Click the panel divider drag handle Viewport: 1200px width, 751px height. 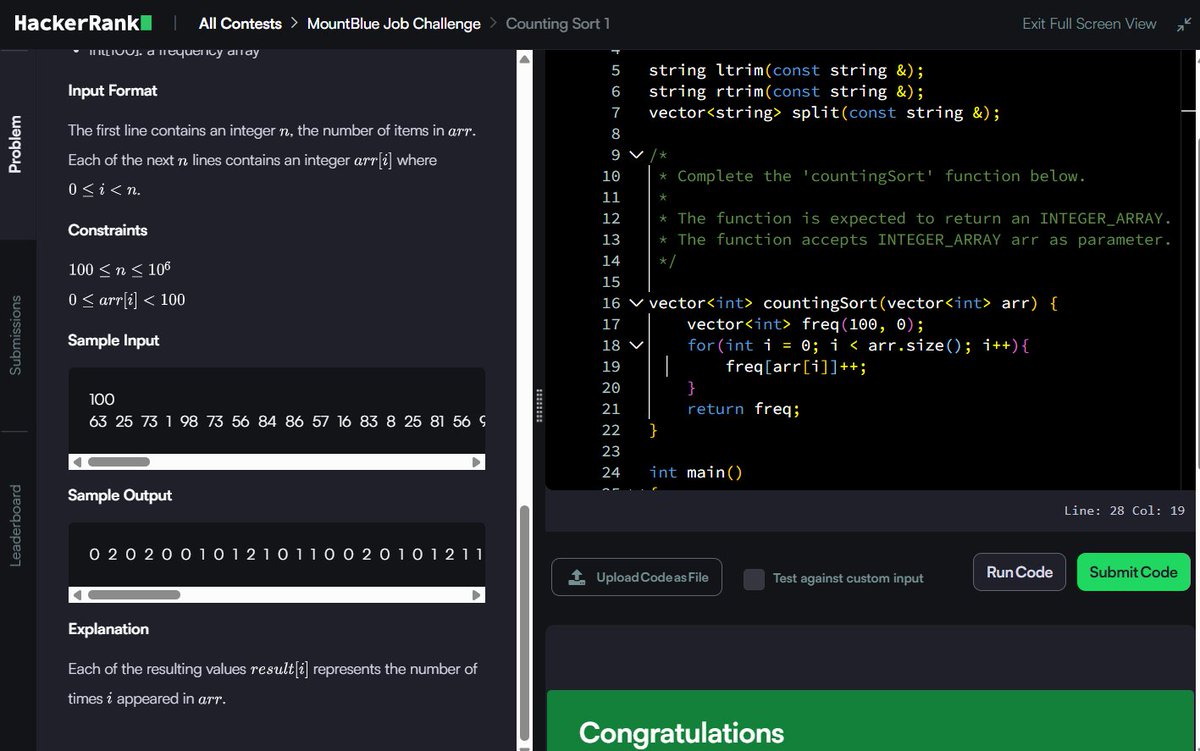(540, 404)
